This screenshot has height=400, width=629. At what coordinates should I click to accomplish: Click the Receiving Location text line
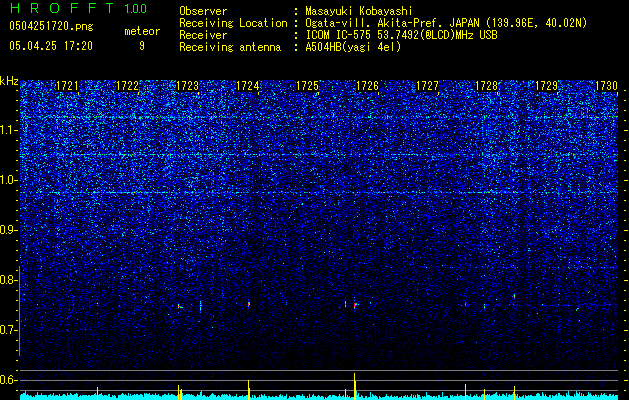pyautogui.click(x=383, y=23)
